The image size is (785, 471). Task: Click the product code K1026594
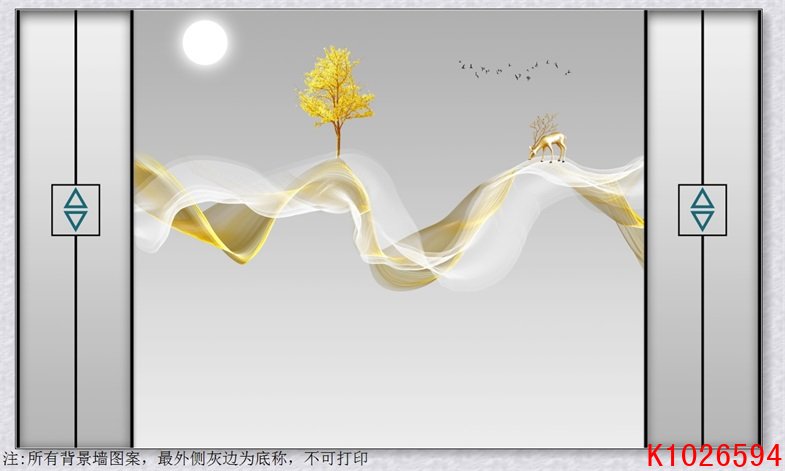pos(714,456)
